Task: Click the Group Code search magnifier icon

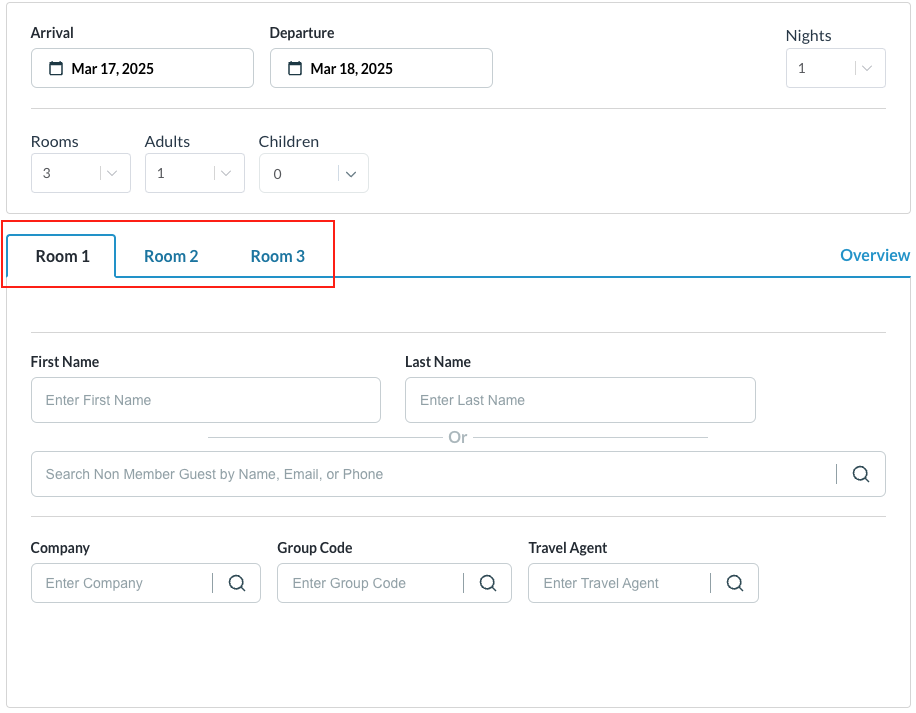Action: tap(488, 583)
